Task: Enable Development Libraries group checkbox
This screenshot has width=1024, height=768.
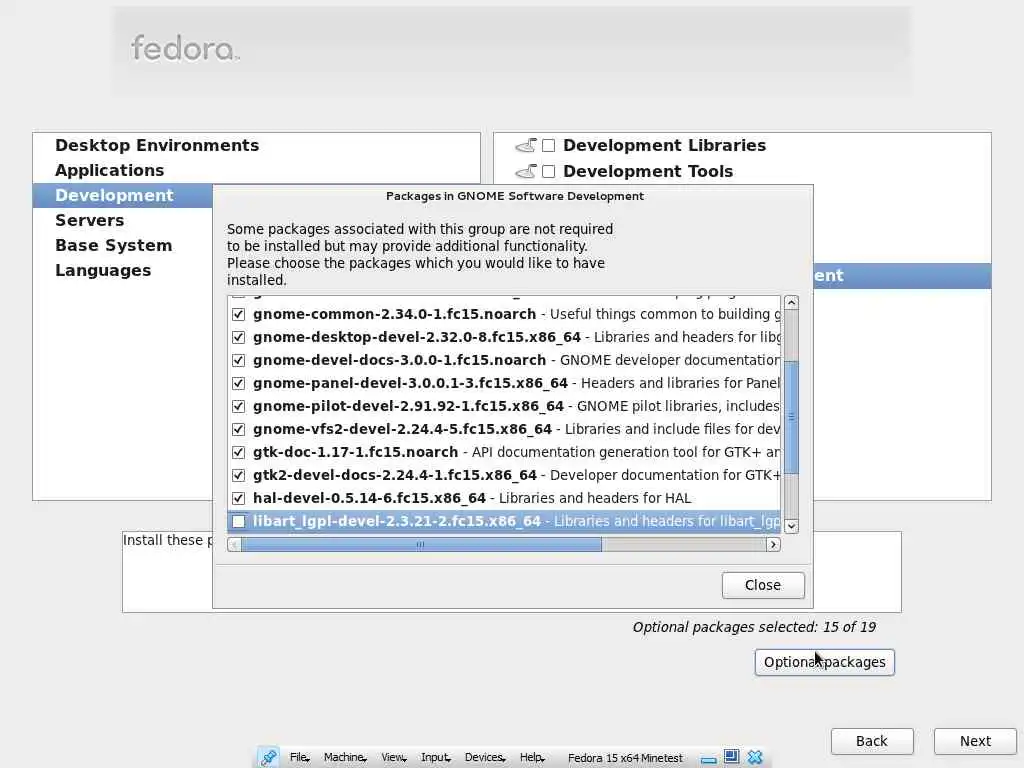Action: (549, 145)
